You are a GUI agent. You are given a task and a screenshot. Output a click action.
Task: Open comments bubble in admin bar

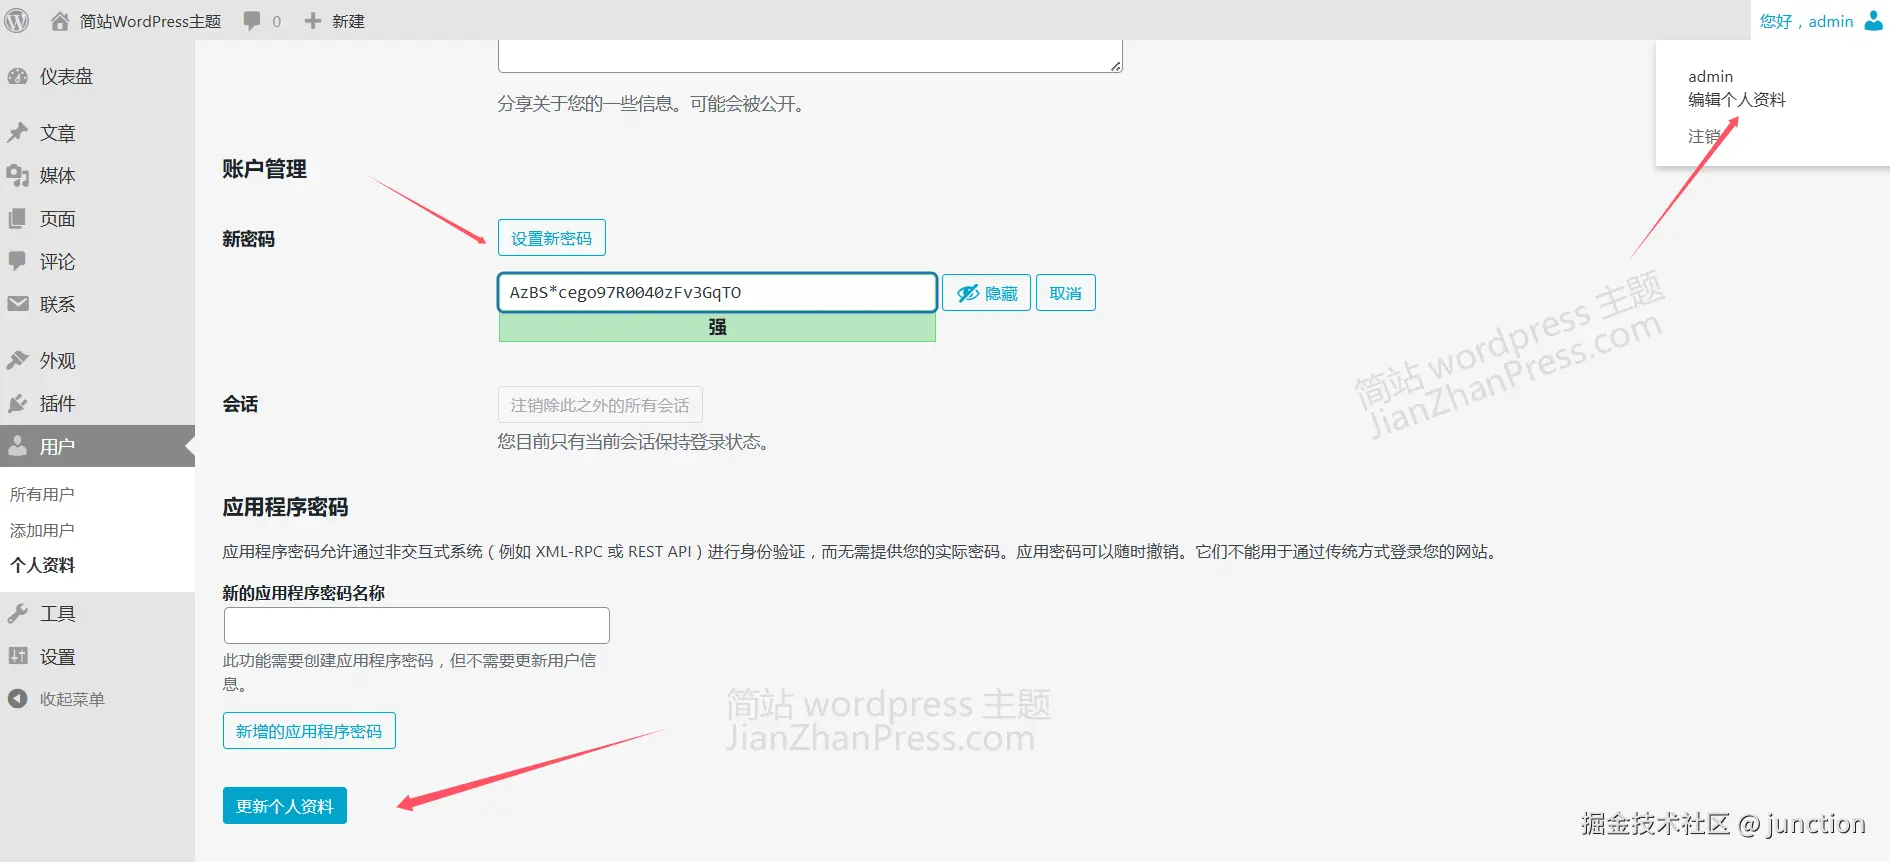click(252, 21)
